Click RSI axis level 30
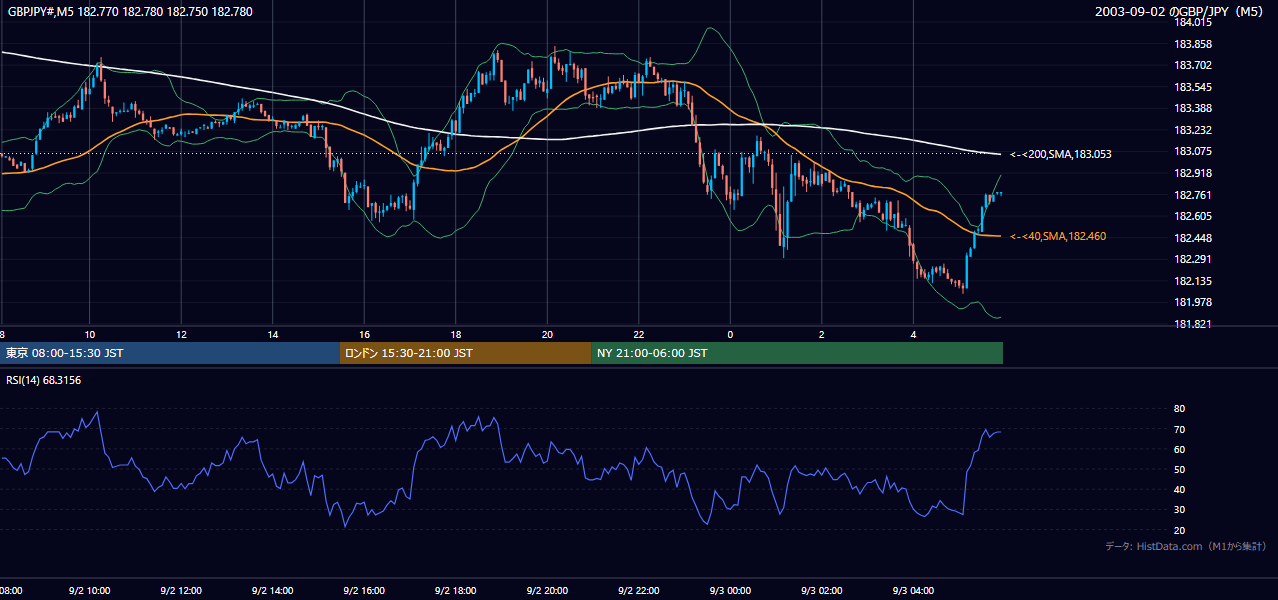The width and height of the screenshot is (1278, 600). pyautogui.click(x=1179, y=510)
